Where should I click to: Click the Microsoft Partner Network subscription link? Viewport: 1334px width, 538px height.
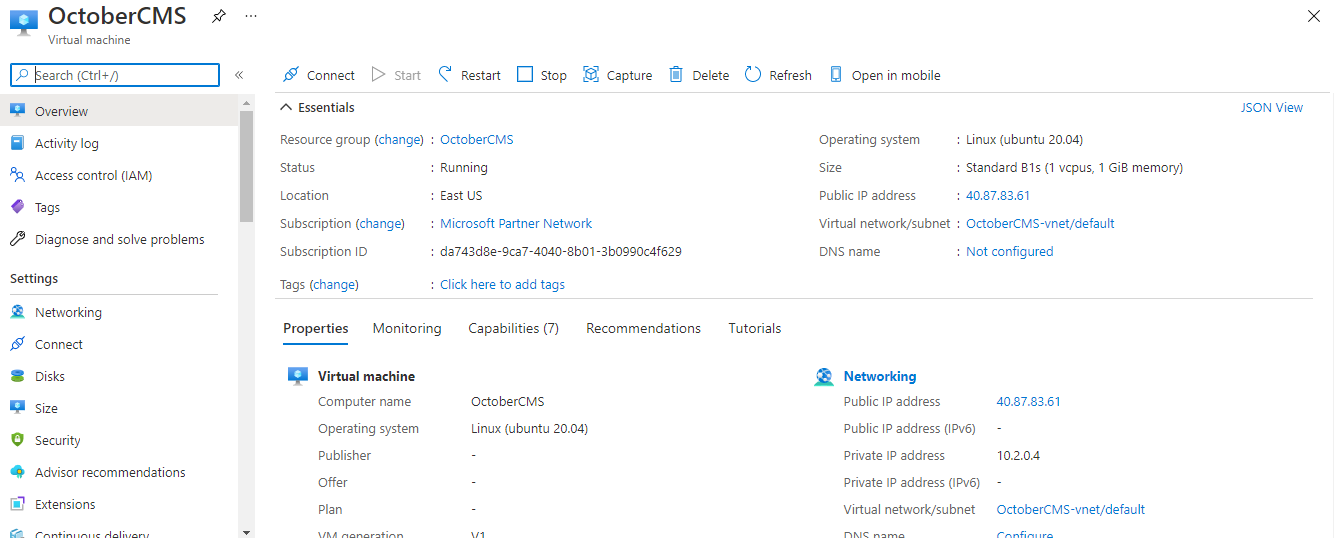[516, 223]
